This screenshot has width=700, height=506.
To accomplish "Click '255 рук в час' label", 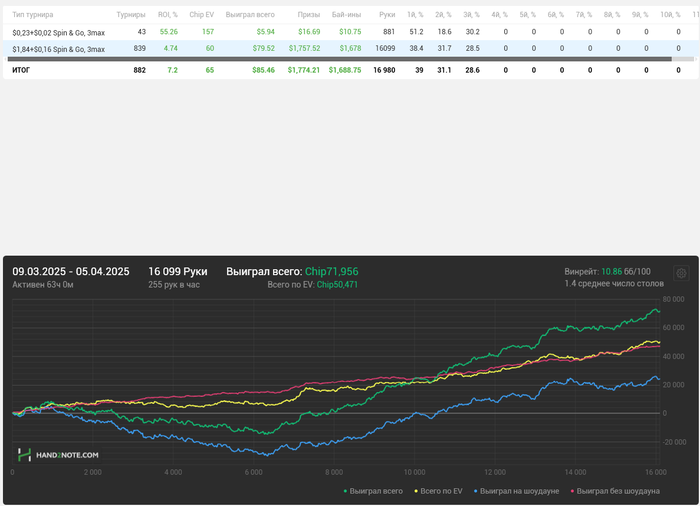I will tap(174, 285).
